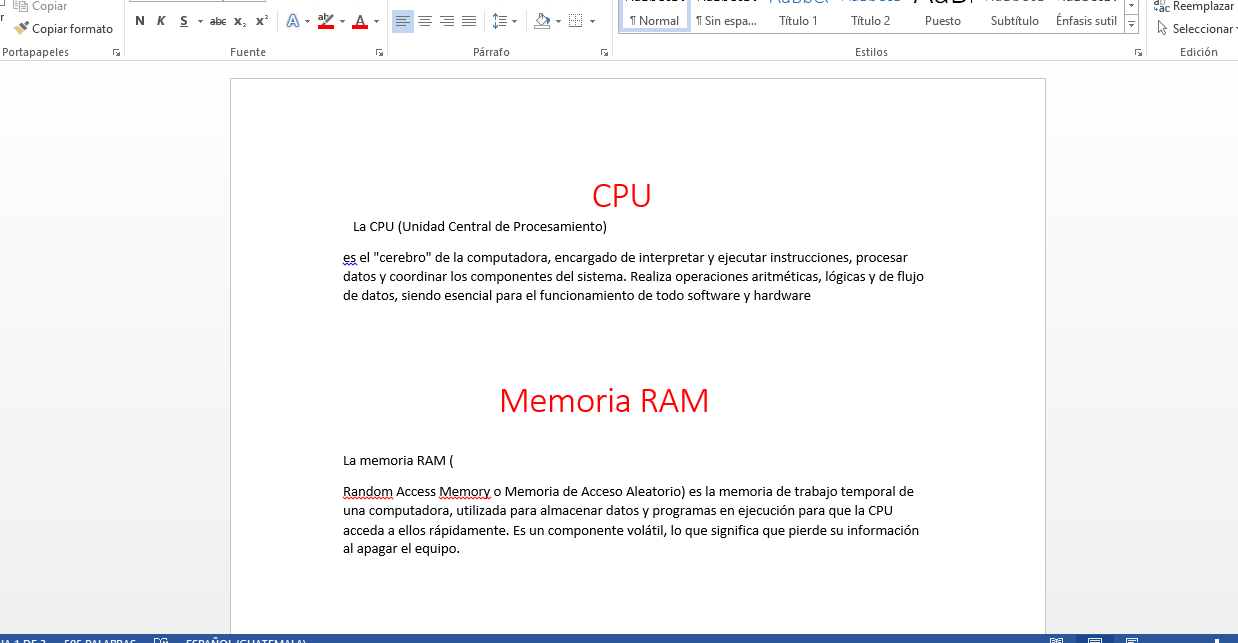Click the Memoria RAM heading text
The height and width of the screenshot is (643, 1238).
(x=604, y=401)
